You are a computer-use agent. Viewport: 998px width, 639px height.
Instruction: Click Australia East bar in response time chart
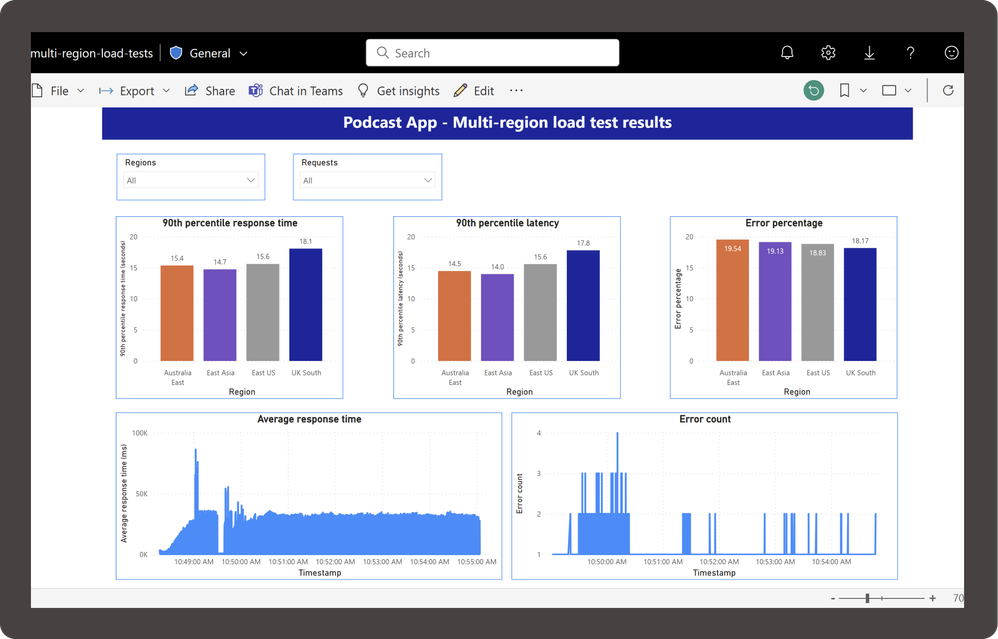(177, 313)
